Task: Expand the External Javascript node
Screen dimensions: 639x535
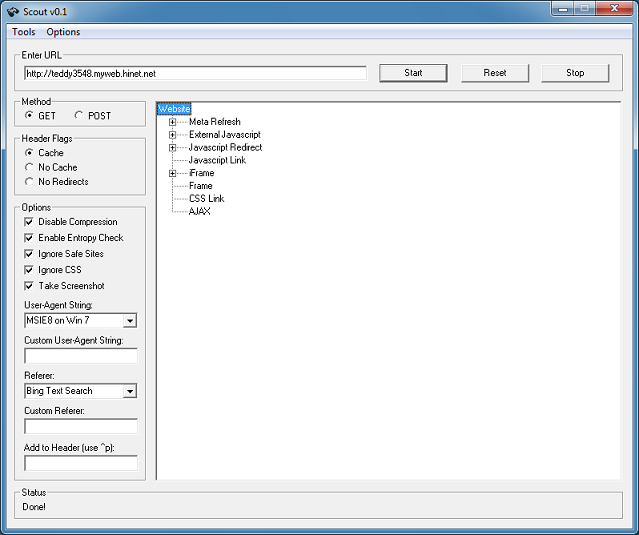Action: click(173, 135)
